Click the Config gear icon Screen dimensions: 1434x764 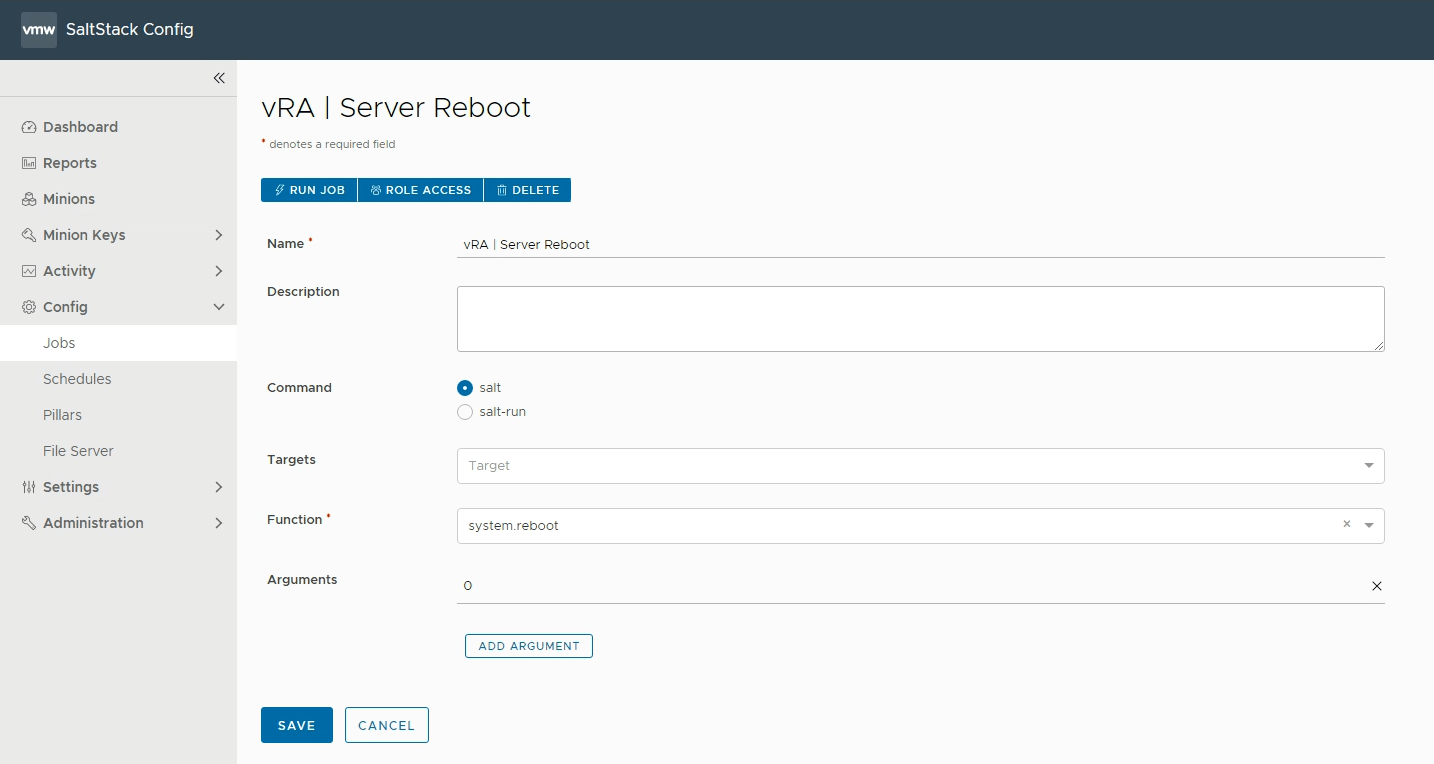click(x=28, y=307)
